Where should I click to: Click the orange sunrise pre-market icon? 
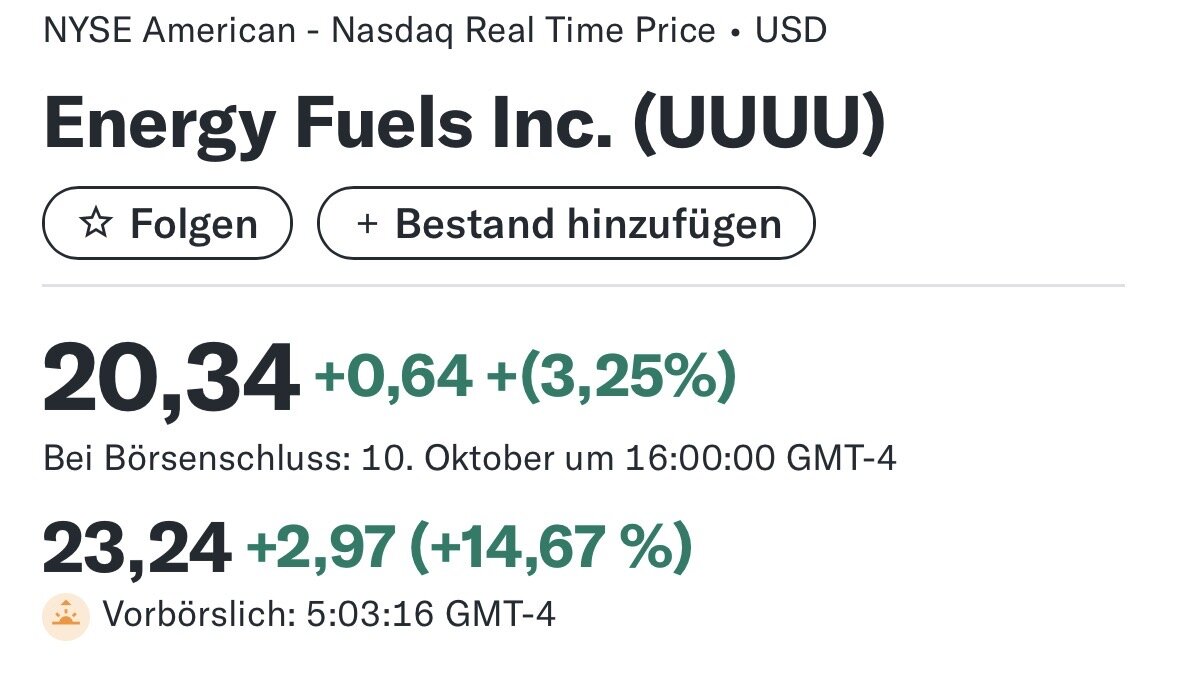point(66,614)
